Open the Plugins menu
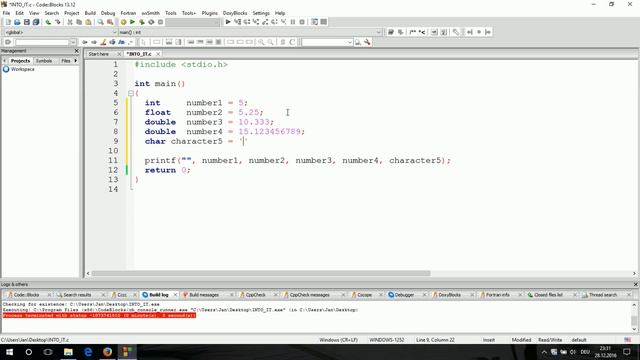 [209, 13]
